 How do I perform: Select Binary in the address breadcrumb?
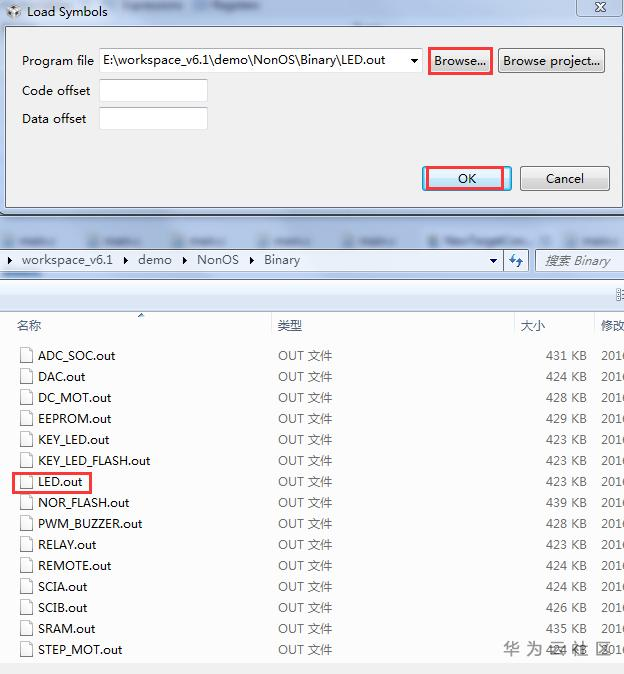[282, 260]
